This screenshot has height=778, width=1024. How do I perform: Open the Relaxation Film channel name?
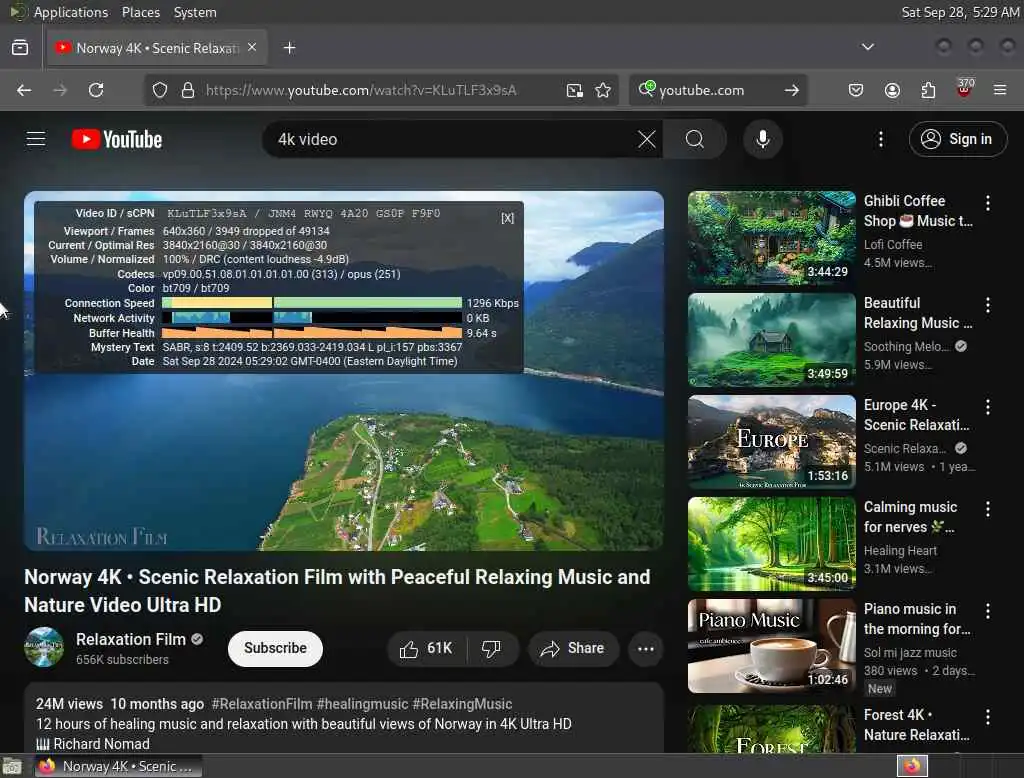[x=131, y=640]
